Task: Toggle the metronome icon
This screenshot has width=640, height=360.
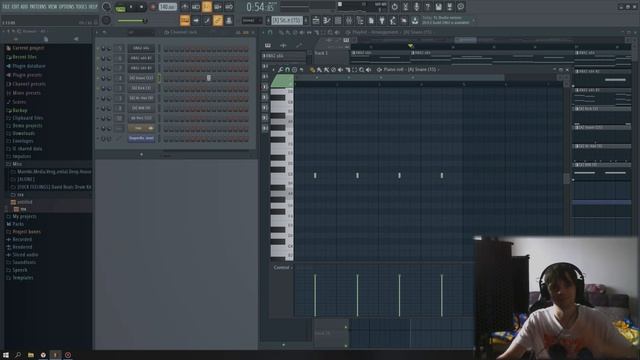Action: (185, 7)
